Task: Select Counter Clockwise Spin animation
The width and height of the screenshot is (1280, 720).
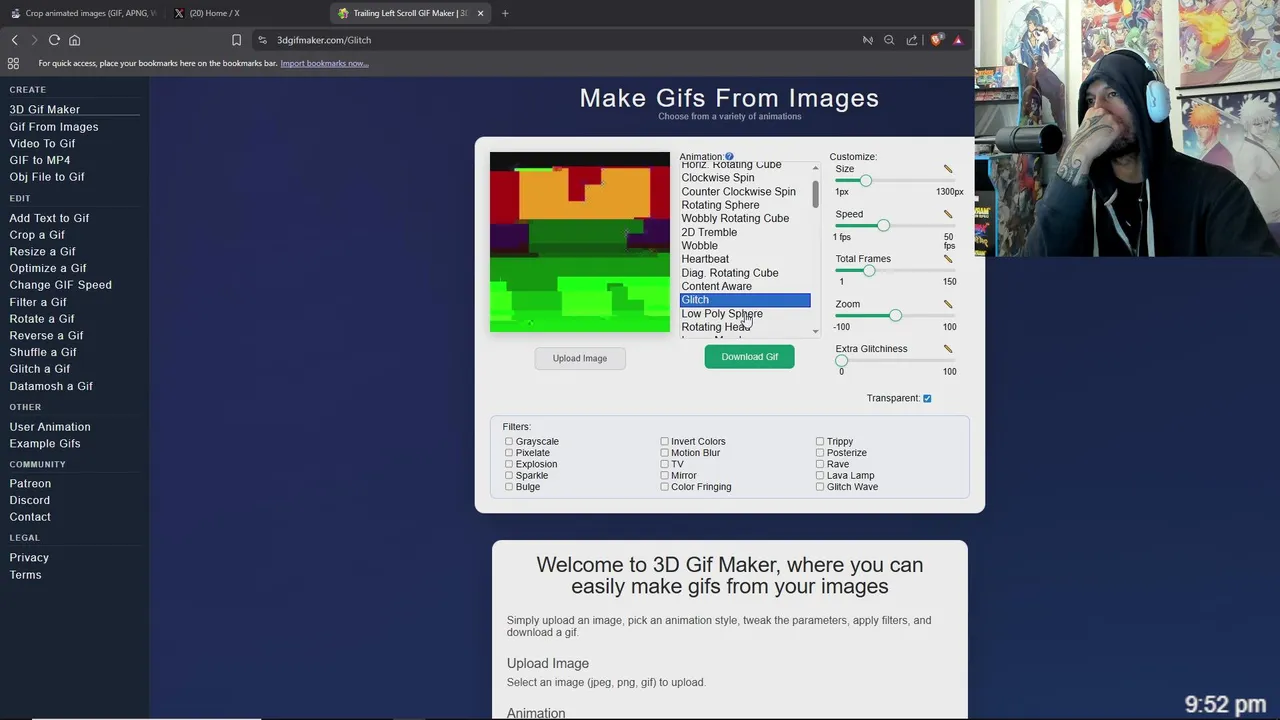Action: pos(745,191)
